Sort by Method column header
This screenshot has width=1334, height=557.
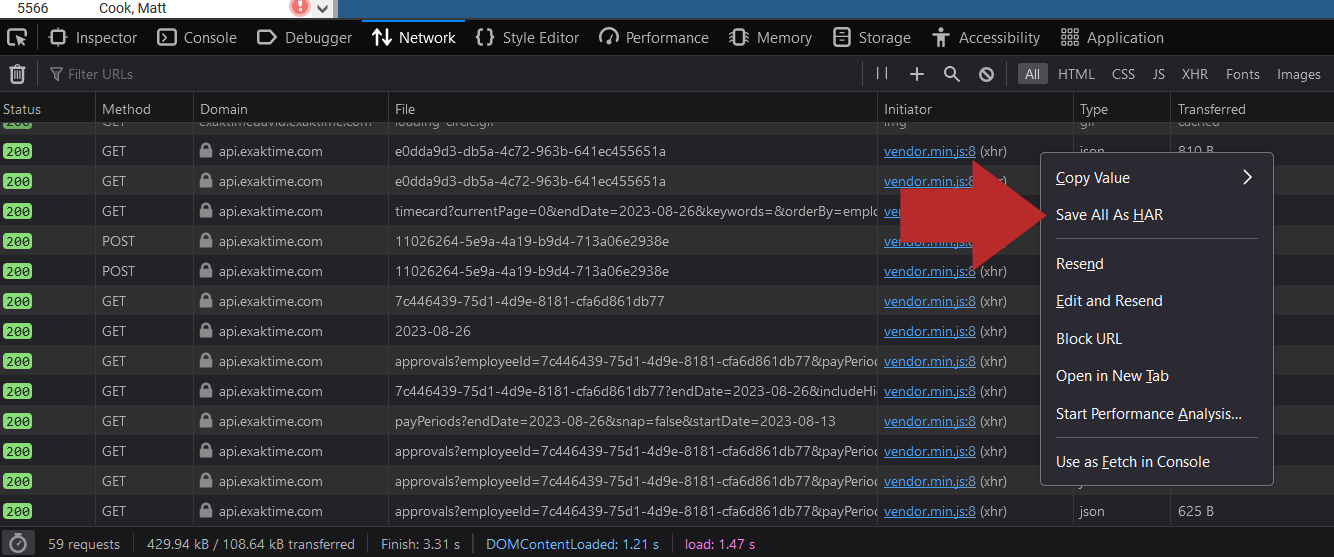coord(144,109)
